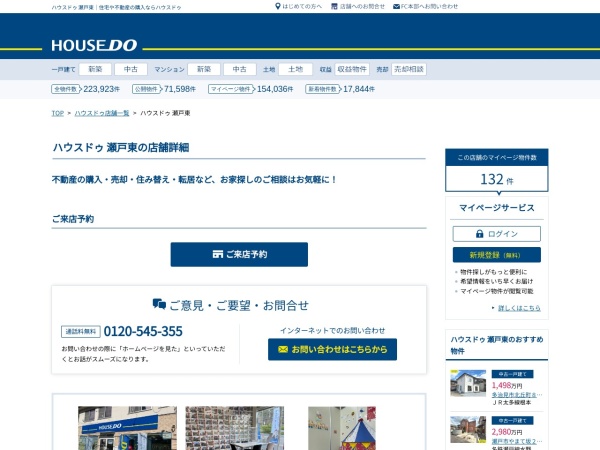
Task: Open 詳しくはこちら link
Action: tap(519, 308)
